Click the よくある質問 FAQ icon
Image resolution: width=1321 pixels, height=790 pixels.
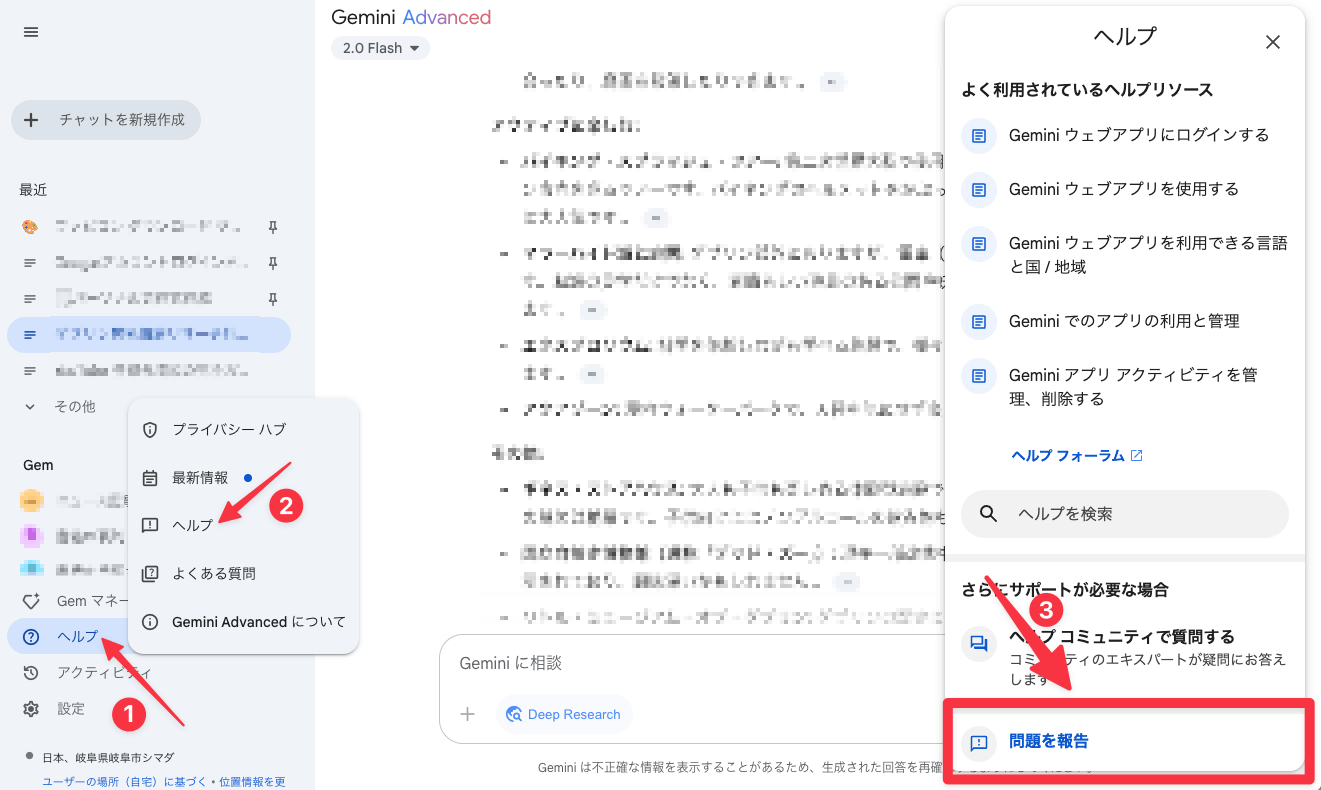pyautogui.click(x=150, y=574)
